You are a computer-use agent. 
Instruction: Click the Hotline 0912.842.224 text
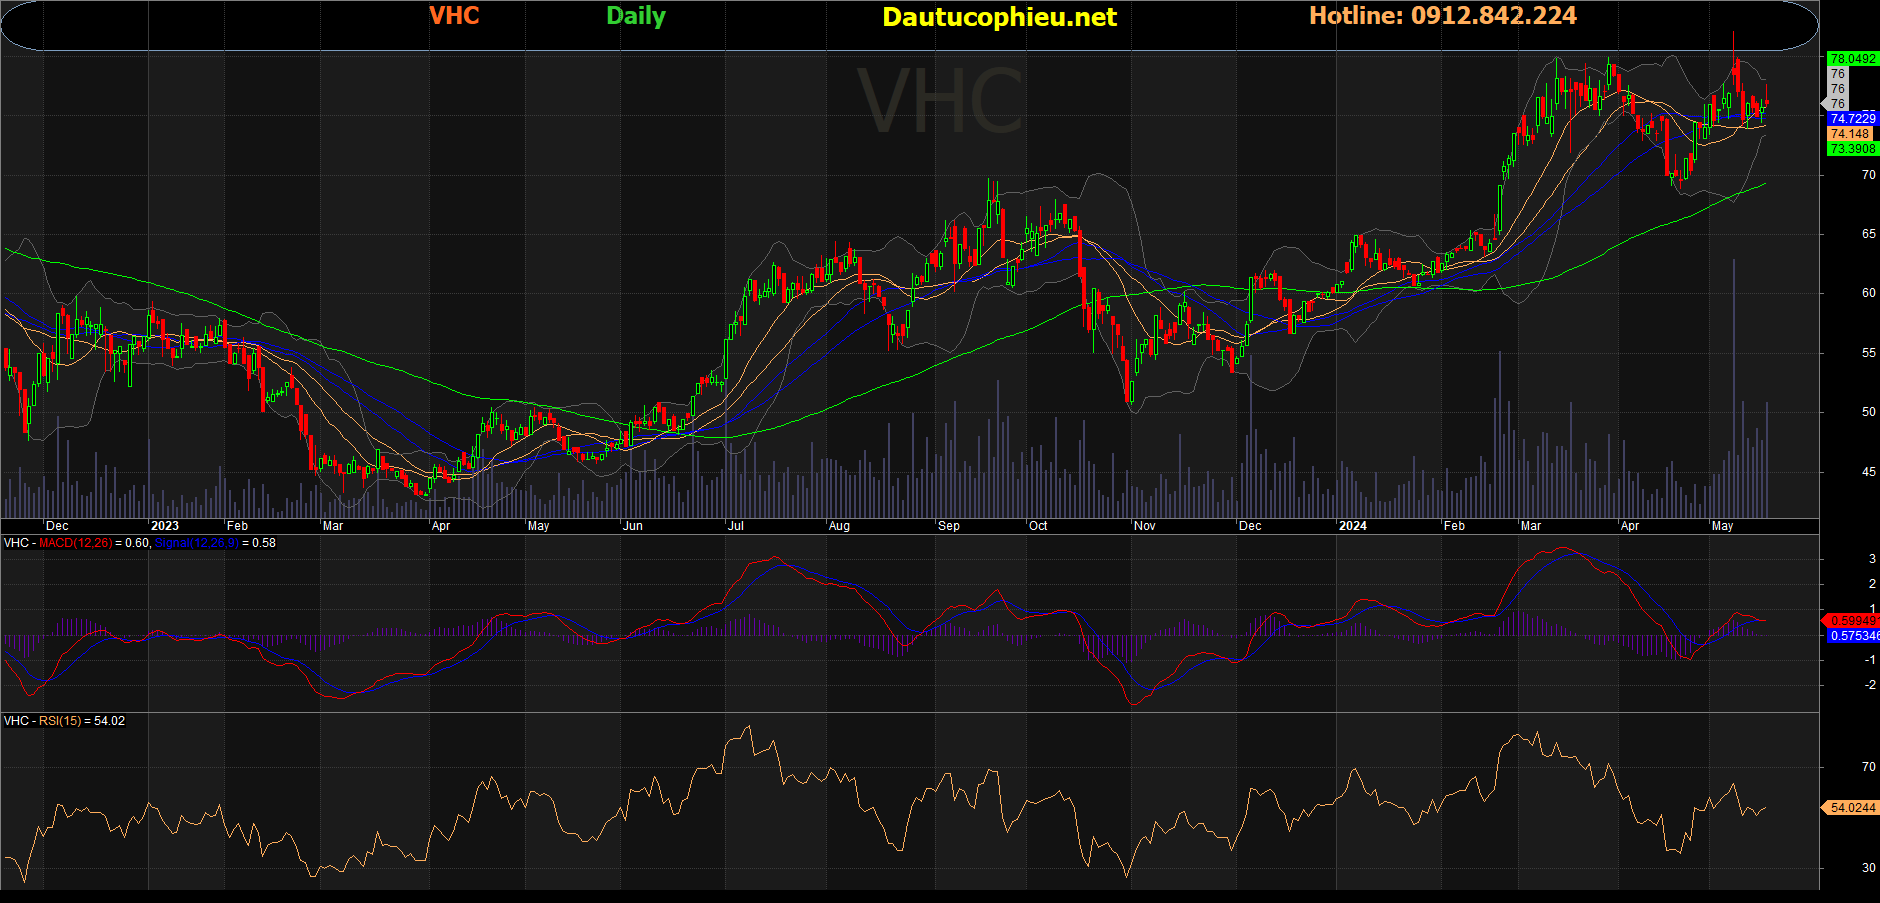click(x=1442, y=16)
